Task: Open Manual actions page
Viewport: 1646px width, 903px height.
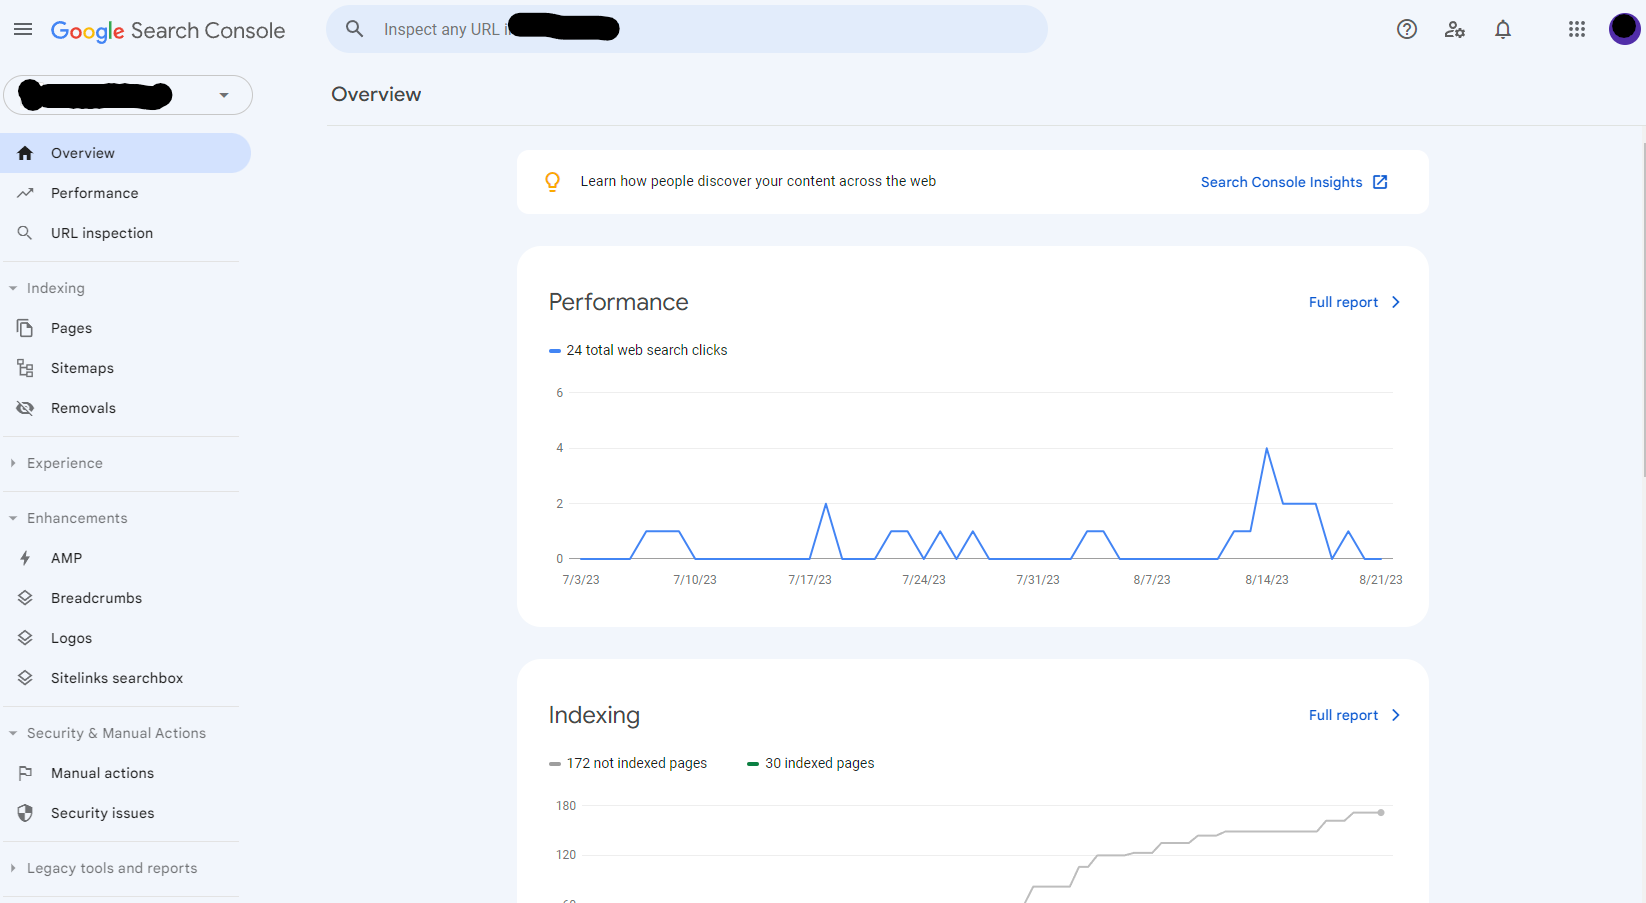Action: 125,773
